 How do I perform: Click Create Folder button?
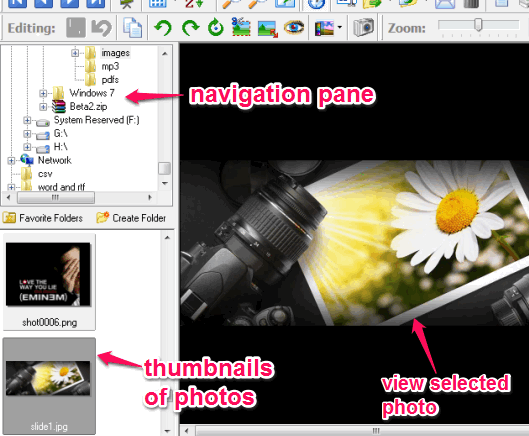131,218
